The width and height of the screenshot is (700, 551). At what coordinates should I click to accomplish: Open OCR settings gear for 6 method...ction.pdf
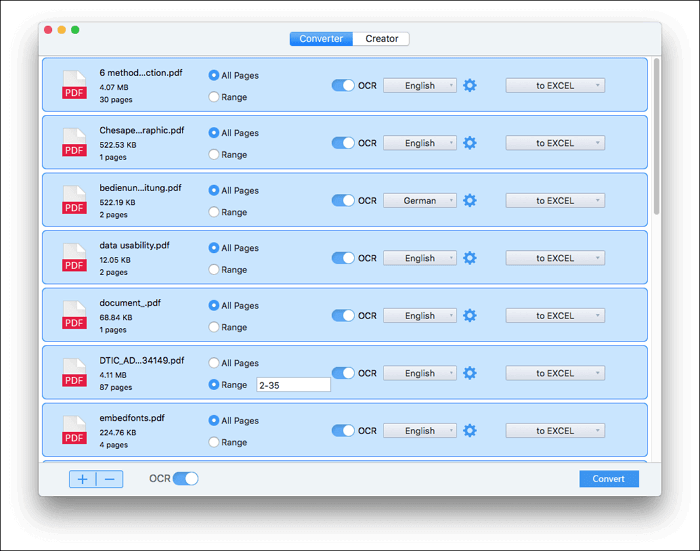click(x=470, y=86)
